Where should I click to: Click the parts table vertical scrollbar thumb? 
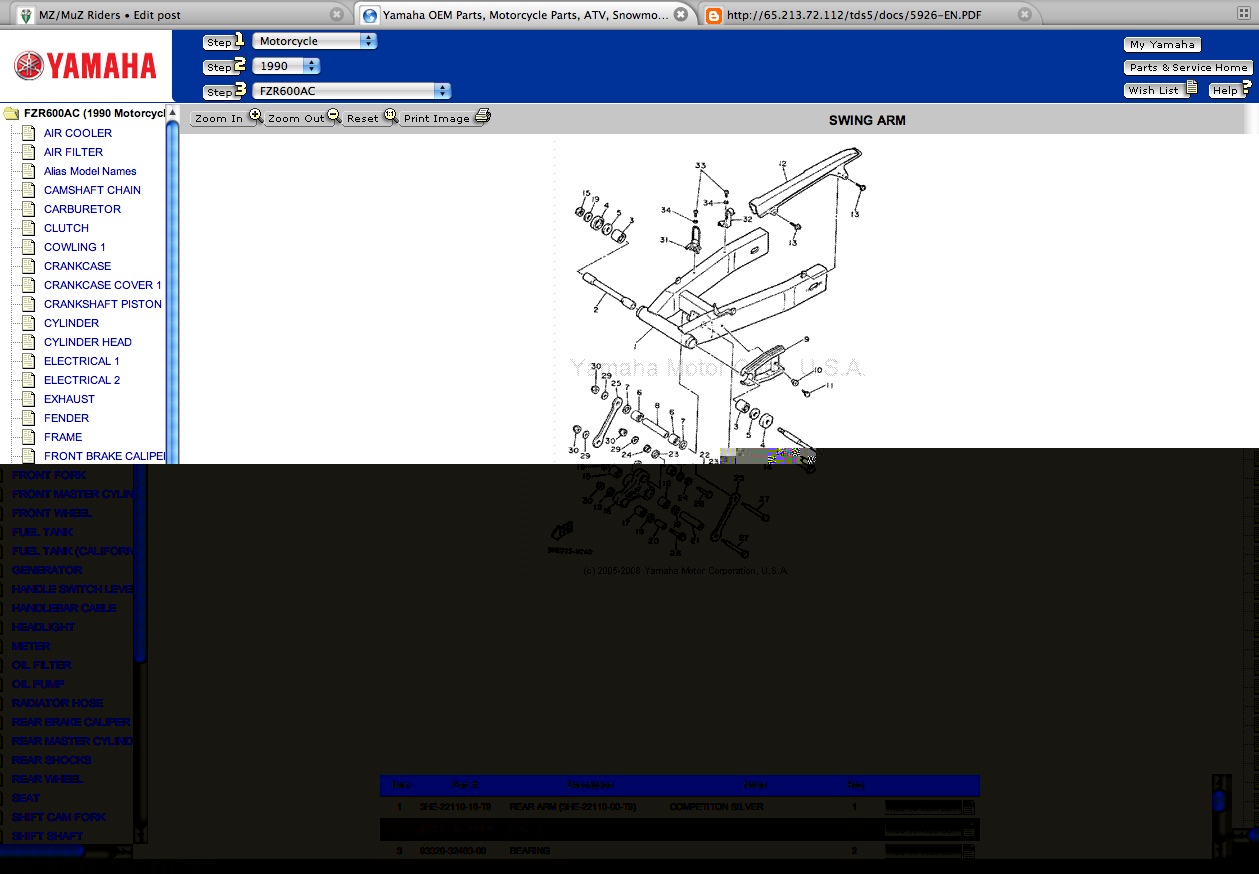(x=1218, y=801)
